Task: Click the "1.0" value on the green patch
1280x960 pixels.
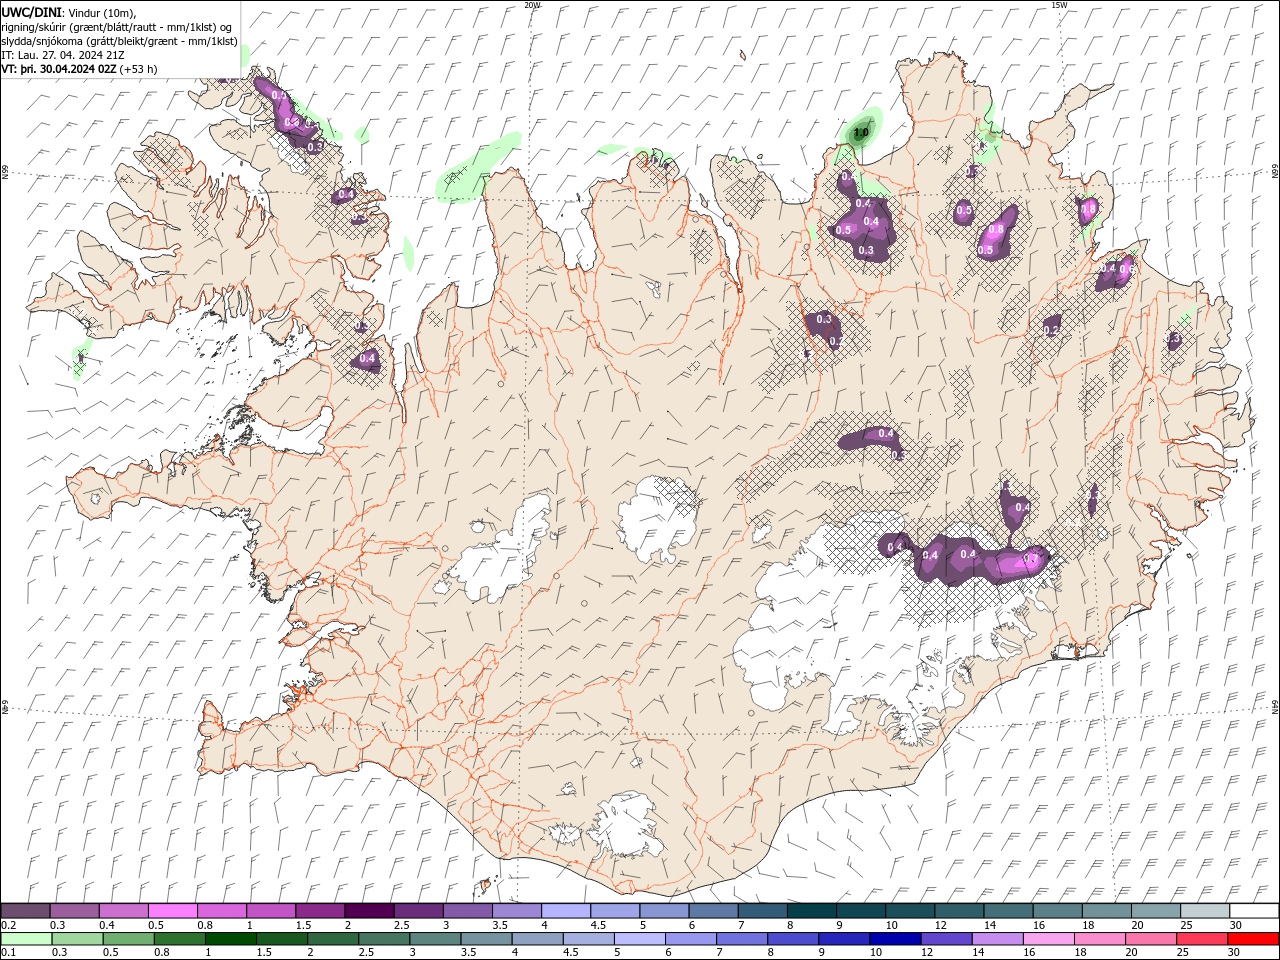Action: point(860,132)
